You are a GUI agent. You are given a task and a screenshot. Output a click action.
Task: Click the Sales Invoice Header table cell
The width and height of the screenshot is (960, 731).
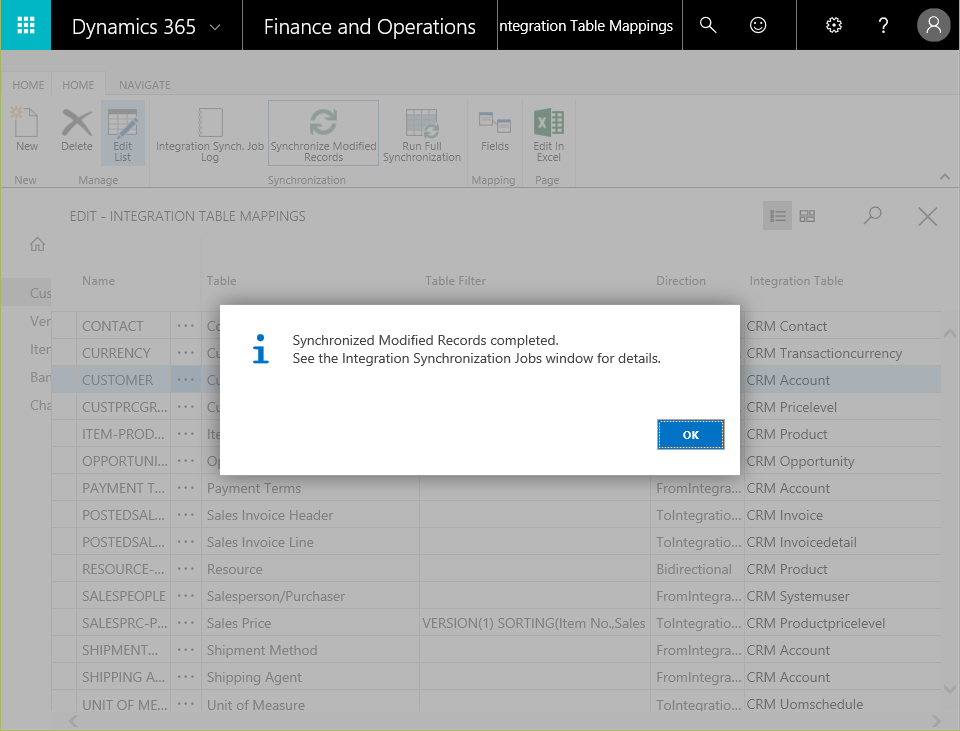tap(310, 515)
